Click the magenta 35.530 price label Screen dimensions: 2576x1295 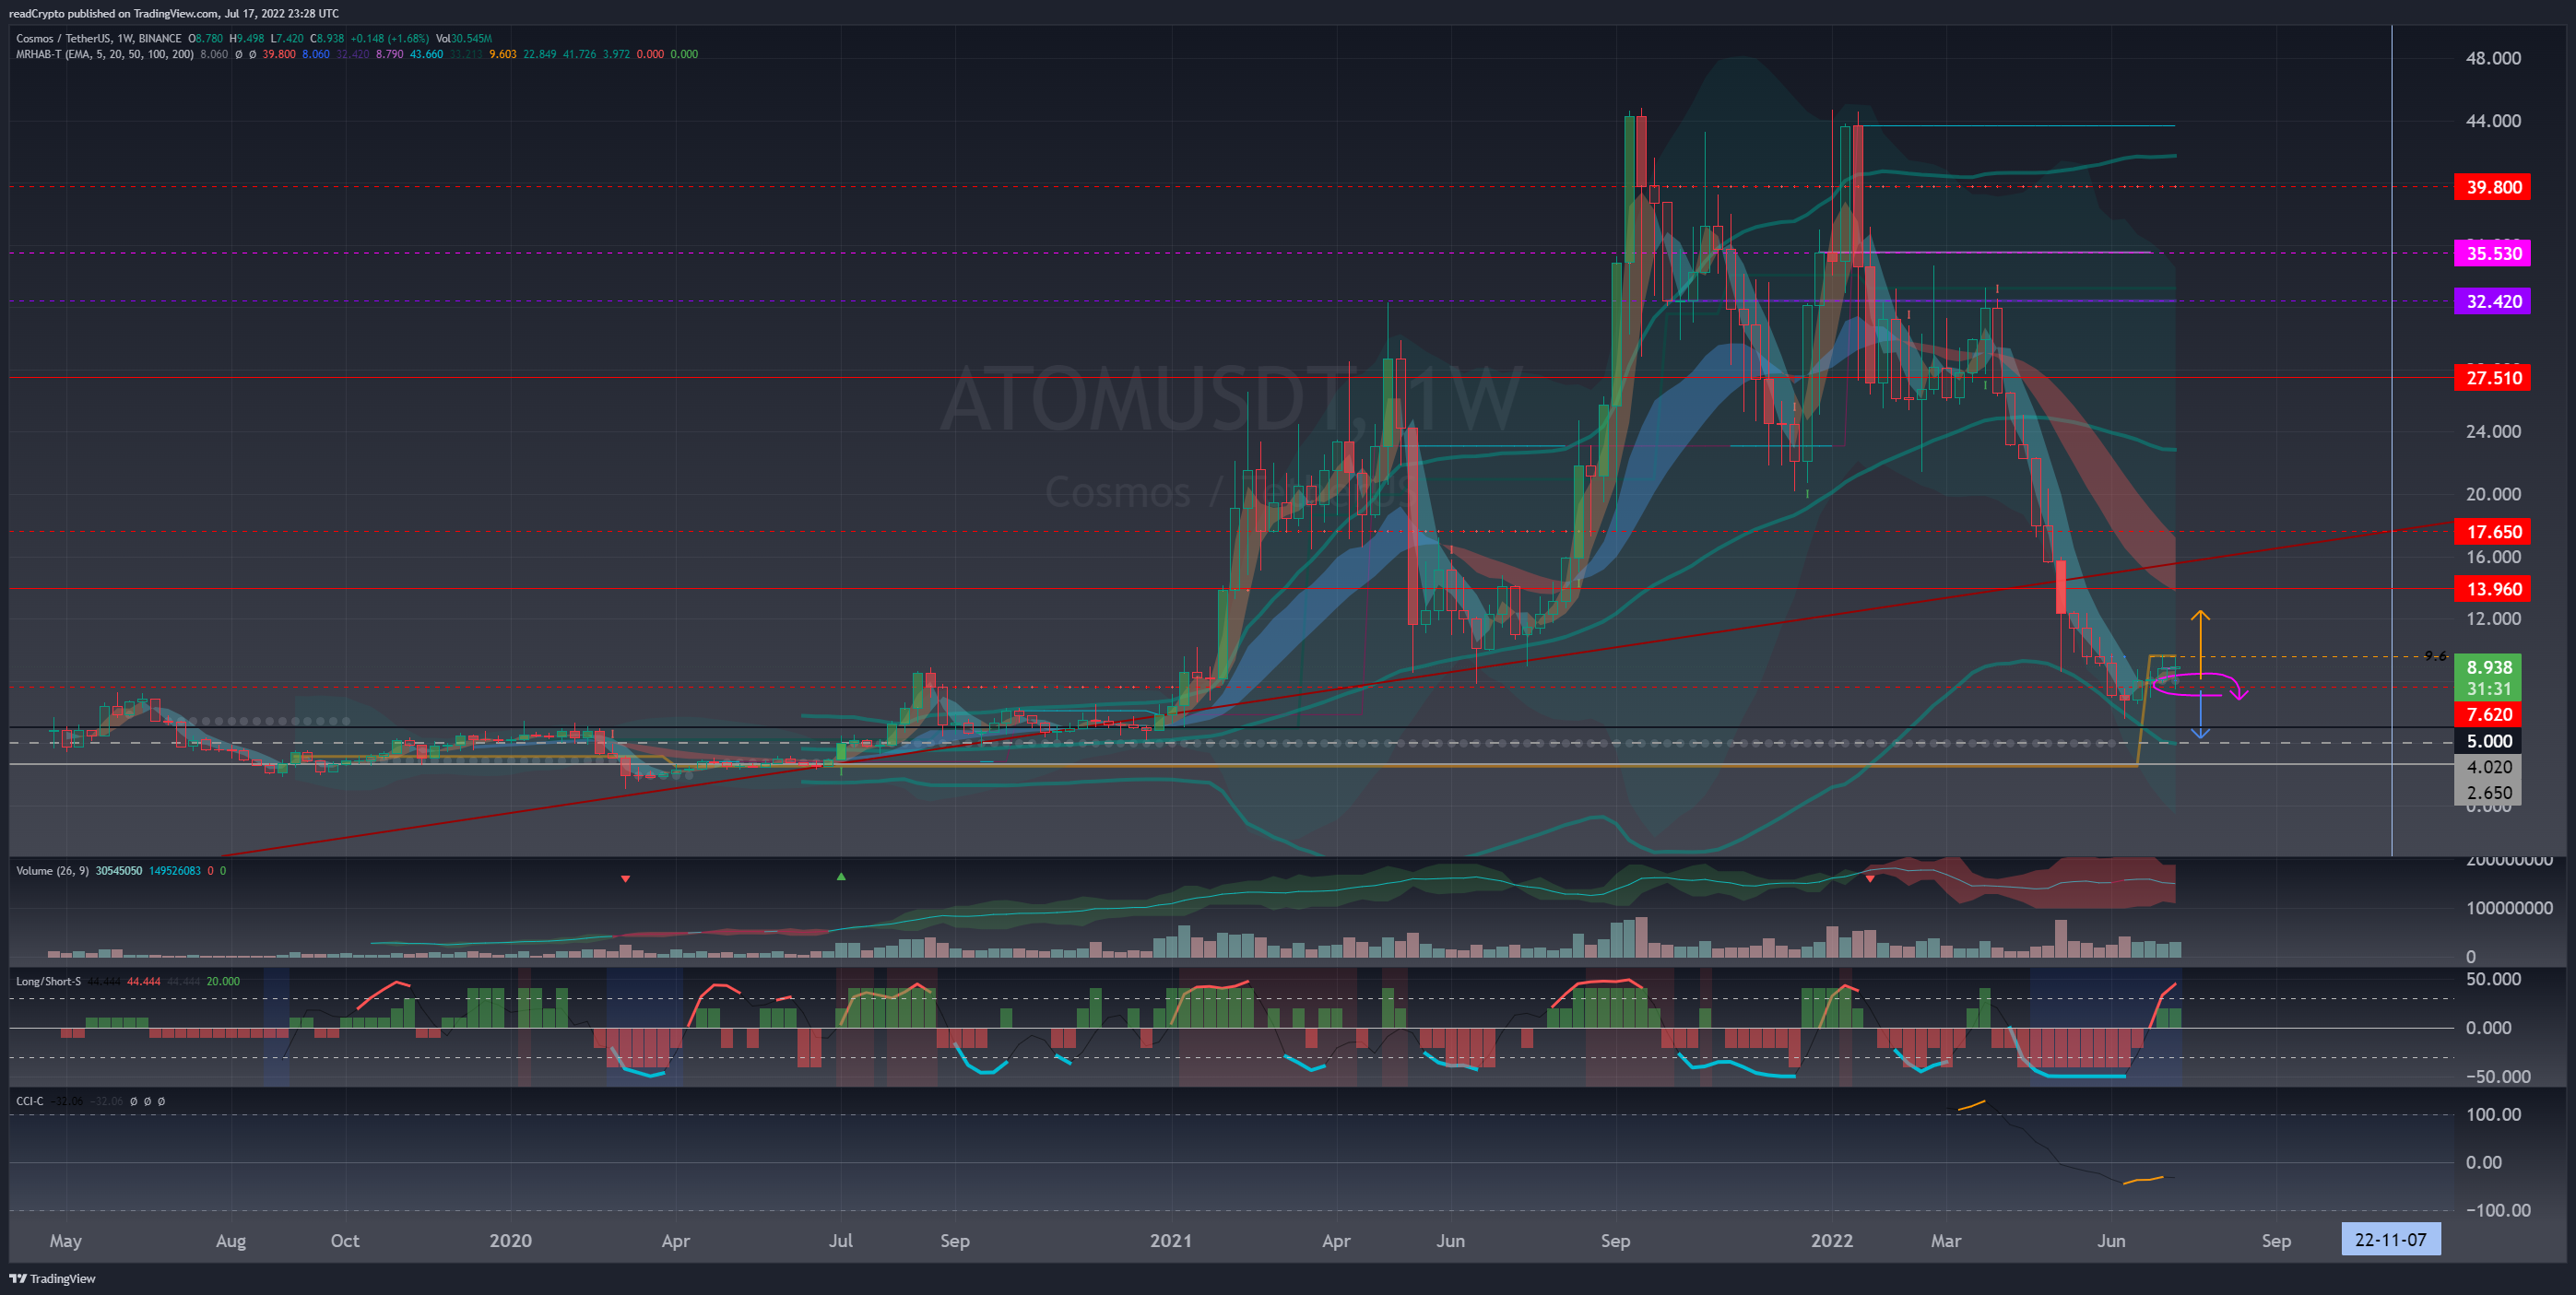pyautogui.click(x=2492, y=253)
